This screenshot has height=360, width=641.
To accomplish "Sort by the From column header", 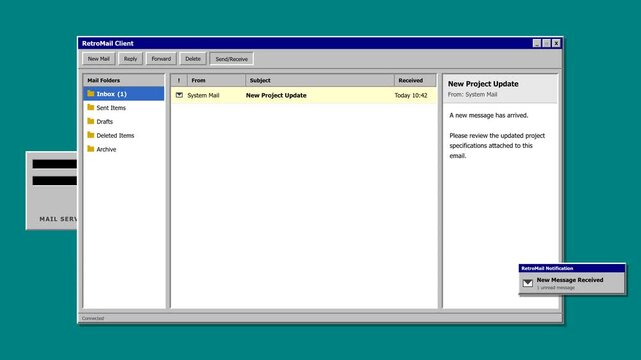I will [x=216, y=80].
